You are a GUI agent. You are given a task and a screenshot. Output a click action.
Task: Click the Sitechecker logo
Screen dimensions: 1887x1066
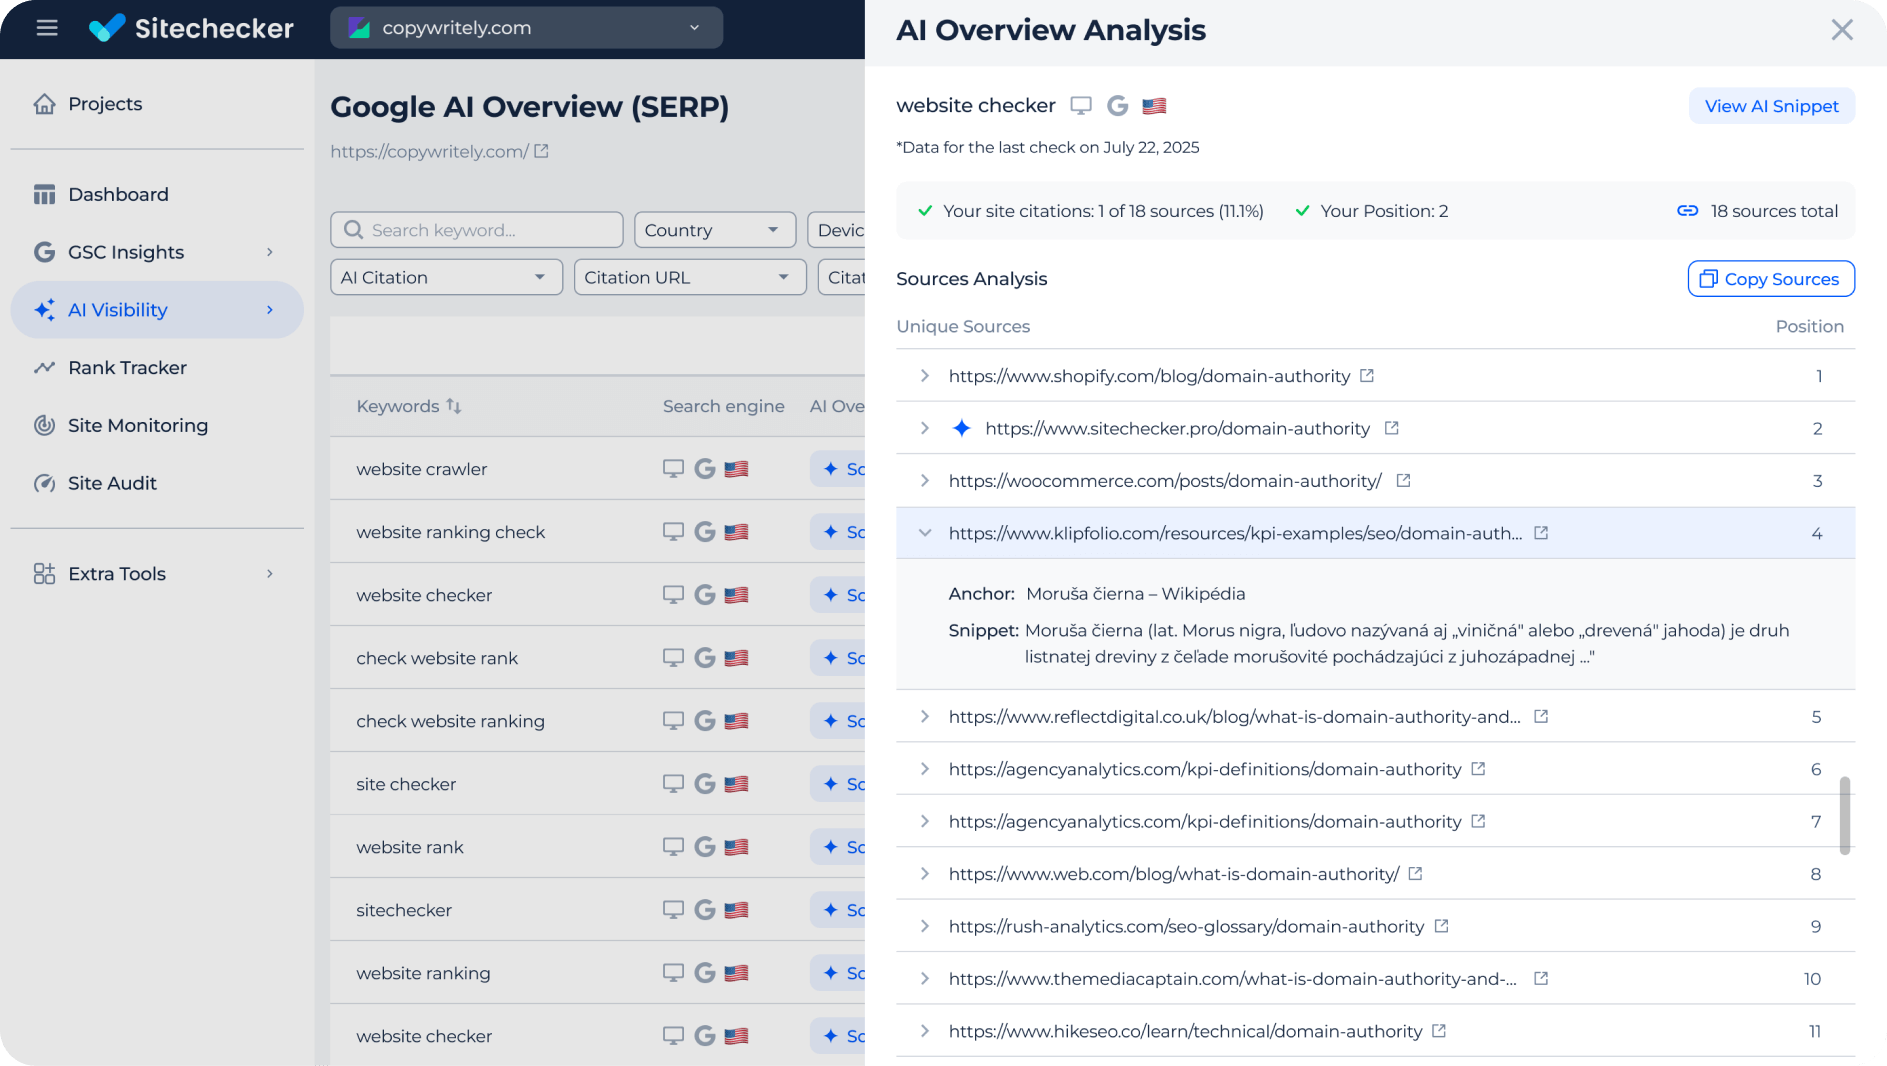coord(191,28)
